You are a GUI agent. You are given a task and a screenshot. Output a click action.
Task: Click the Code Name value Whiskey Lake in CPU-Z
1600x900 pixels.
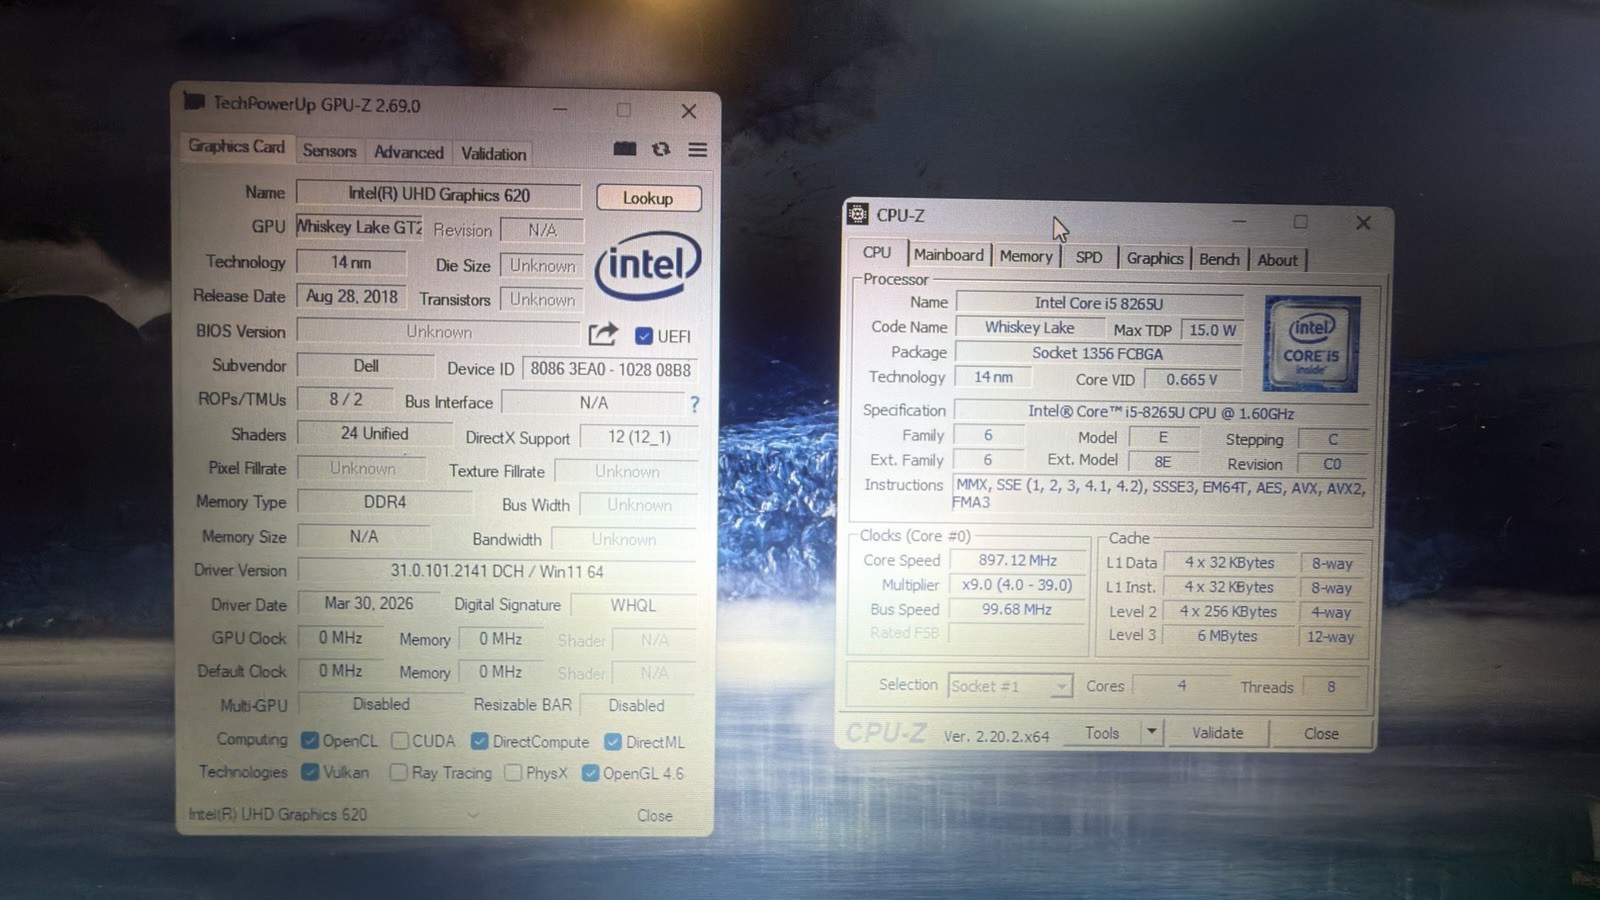[1029, 327]
